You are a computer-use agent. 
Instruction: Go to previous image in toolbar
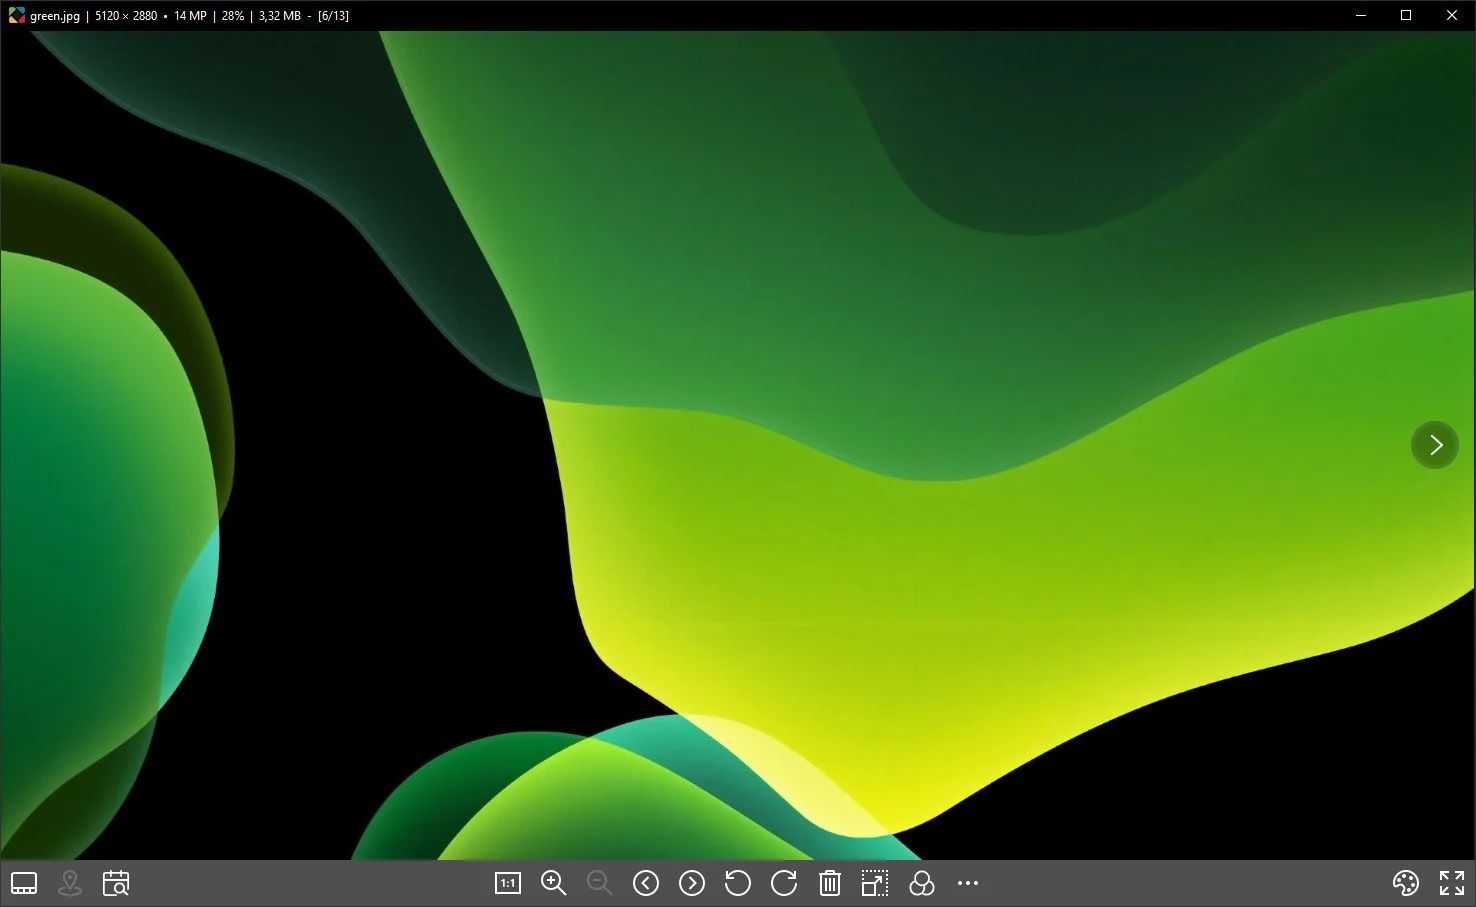click(x=646, y=883)
